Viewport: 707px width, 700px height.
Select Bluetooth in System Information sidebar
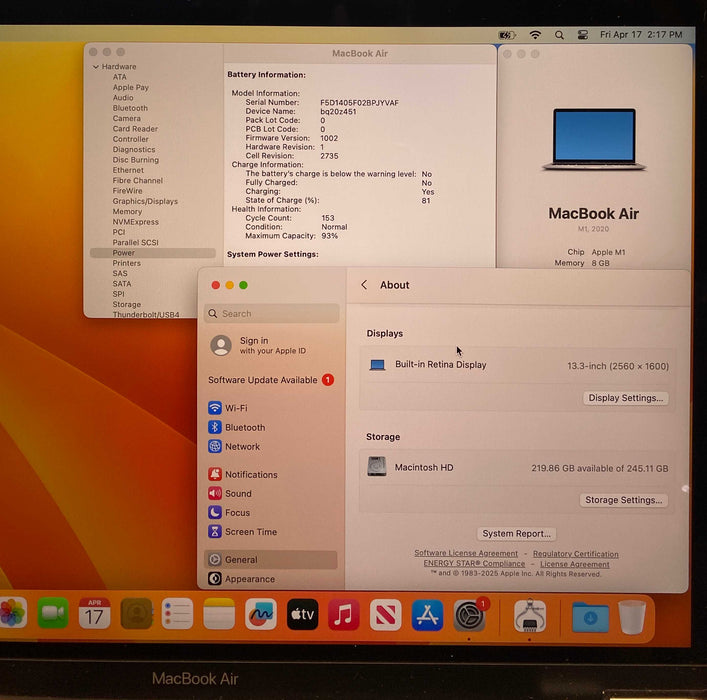click(130, 108)
